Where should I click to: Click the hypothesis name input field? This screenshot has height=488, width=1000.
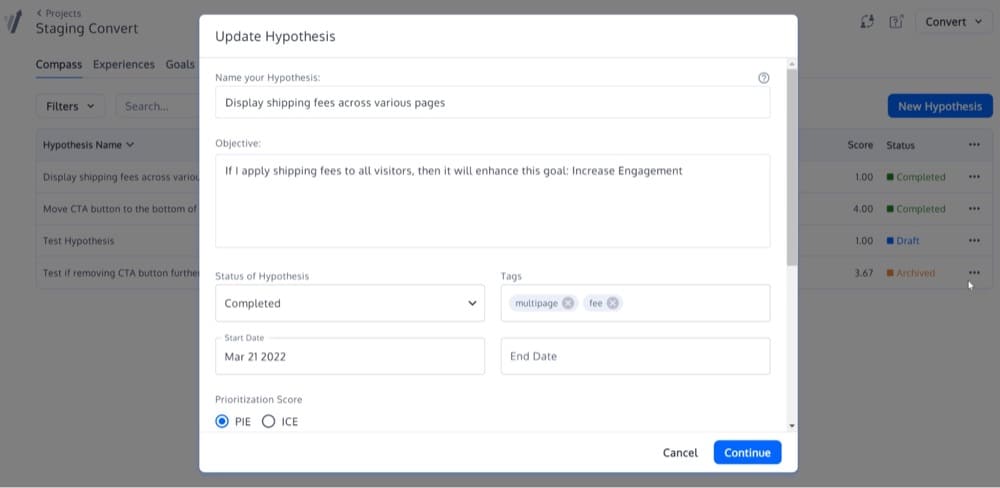pyautogui.click(x=492, y=102)
